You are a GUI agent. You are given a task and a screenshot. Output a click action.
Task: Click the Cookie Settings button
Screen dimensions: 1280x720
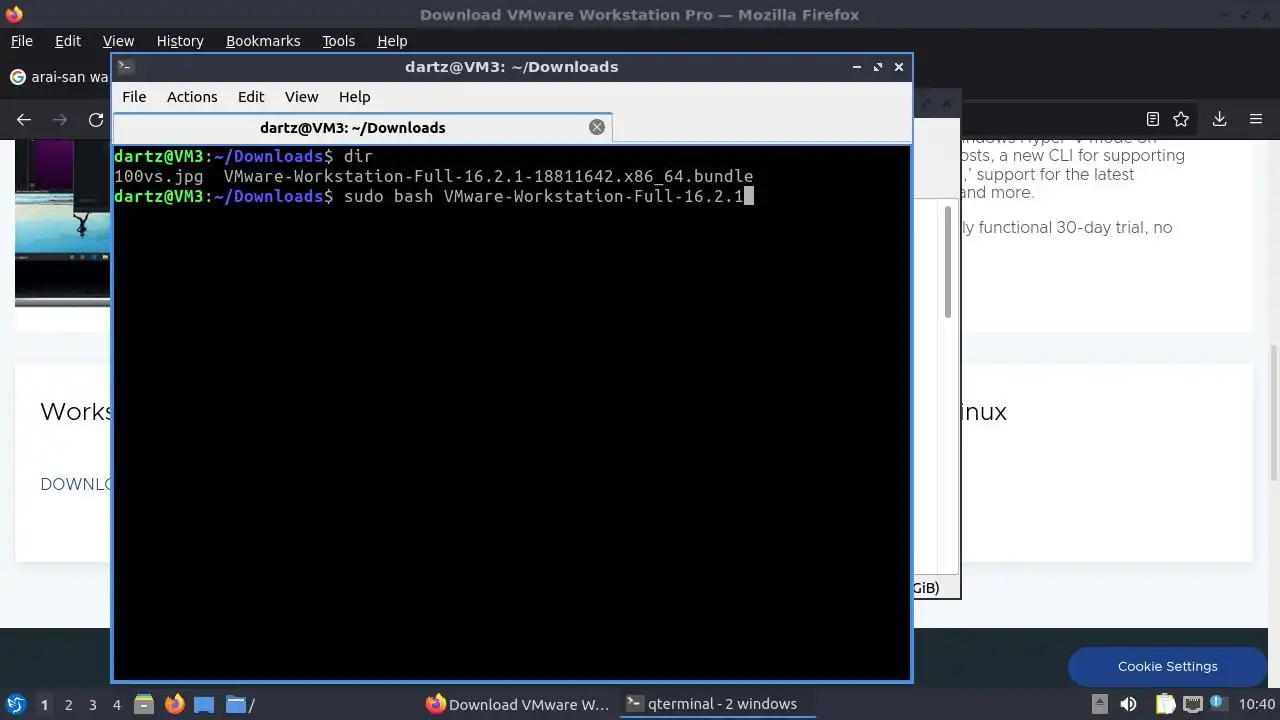pos(1167,666)
